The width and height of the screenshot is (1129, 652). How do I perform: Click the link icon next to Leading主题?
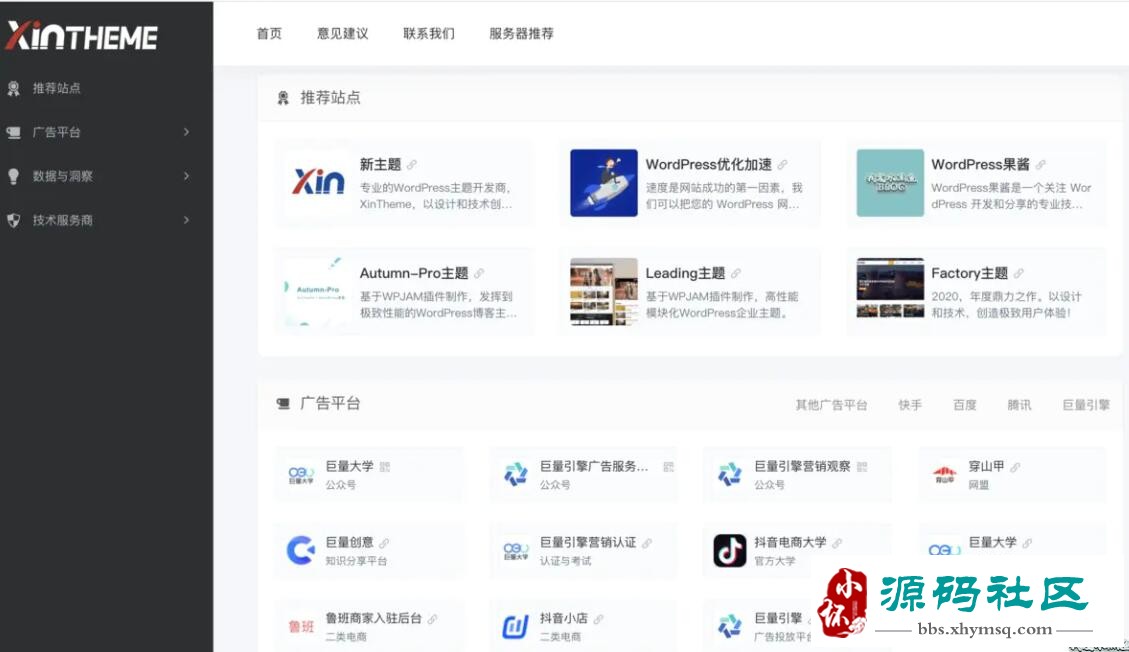point(736,273)
